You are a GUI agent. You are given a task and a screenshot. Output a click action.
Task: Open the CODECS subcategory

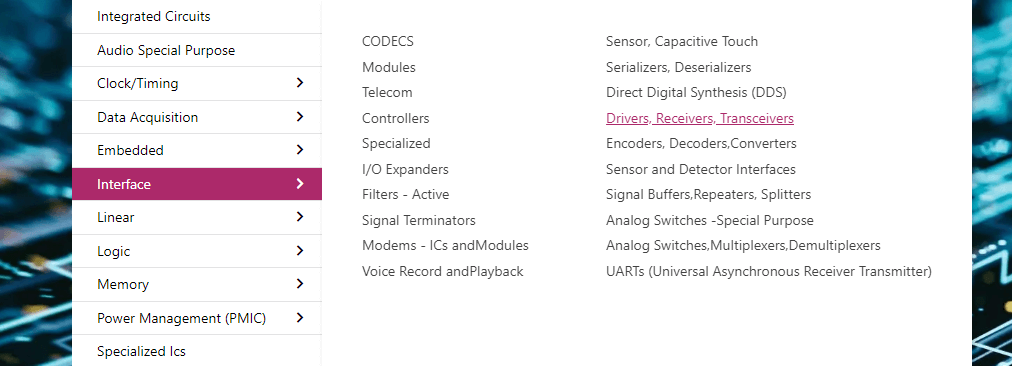[x=388, y=41]
